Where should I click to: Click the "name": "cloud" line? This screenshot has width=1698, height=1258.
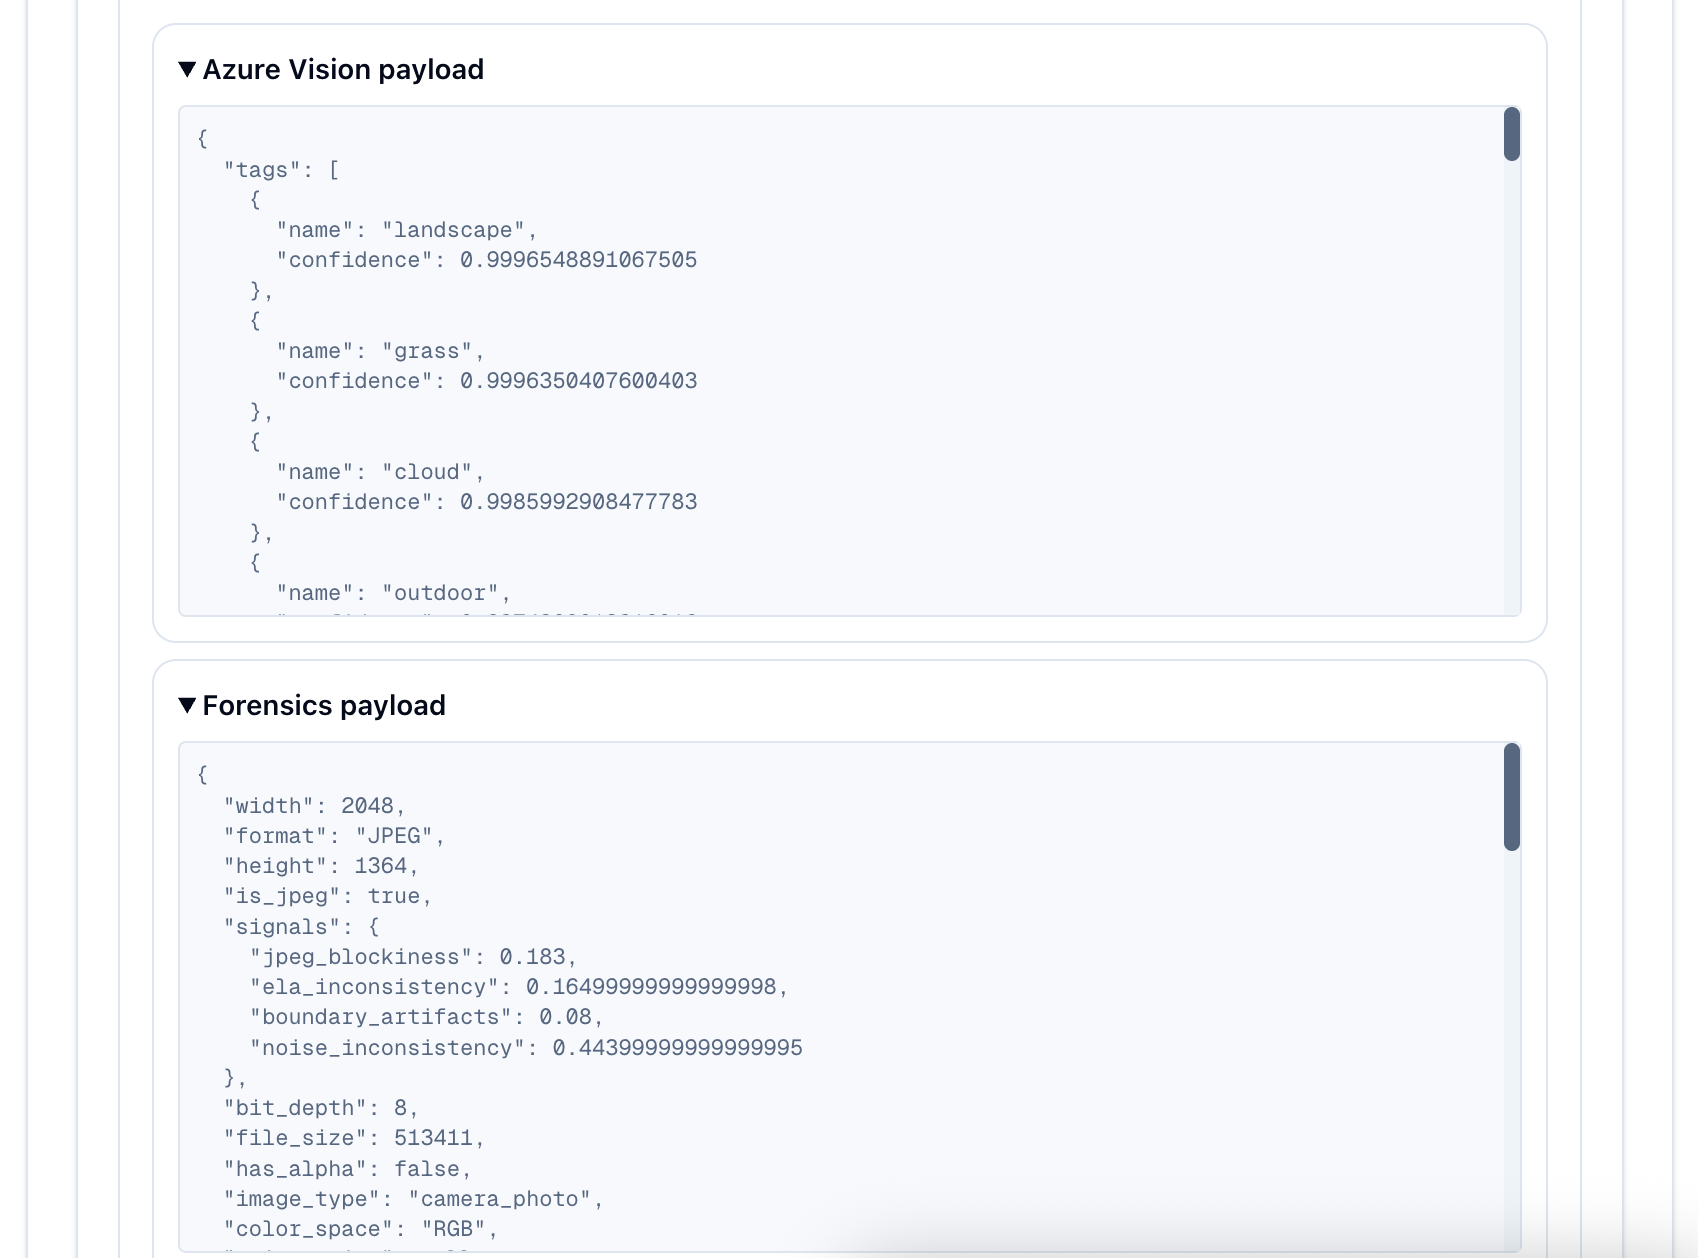tap(381, 472)
